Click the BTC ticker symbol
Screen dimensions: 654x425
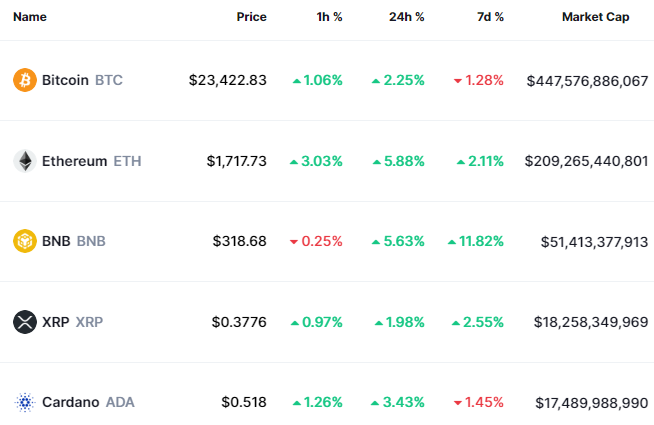109,80
